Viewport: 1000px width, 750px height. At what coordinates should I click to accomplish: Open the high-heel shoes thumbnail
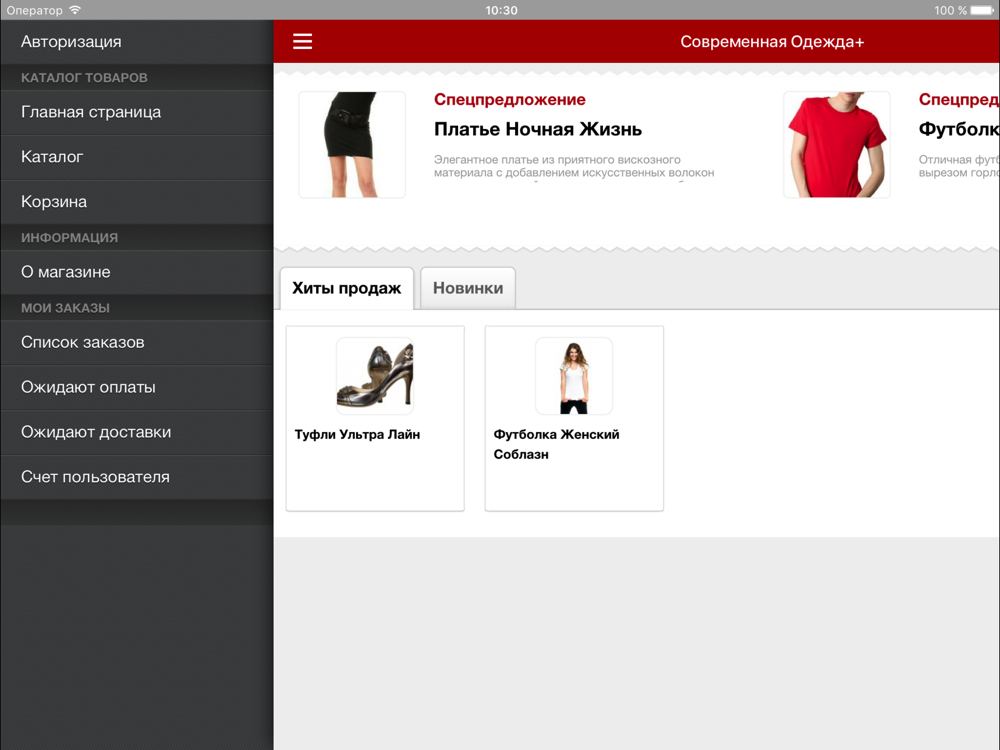pos(375,376)
